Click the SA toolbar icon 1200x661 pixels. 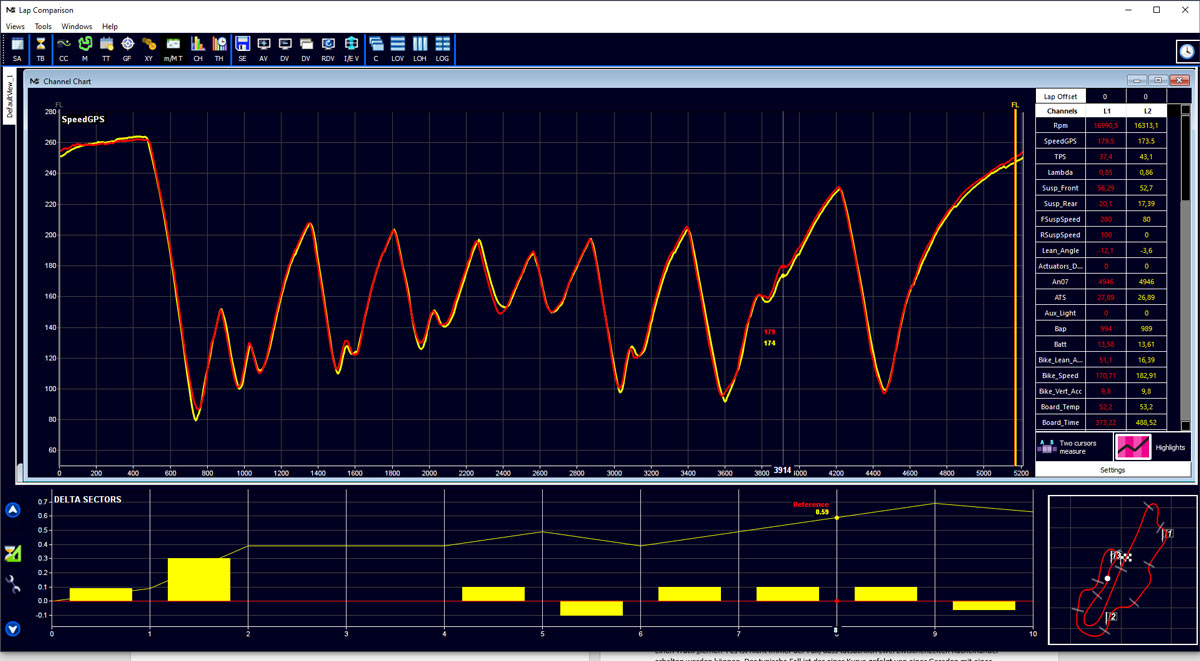[17, 48]
